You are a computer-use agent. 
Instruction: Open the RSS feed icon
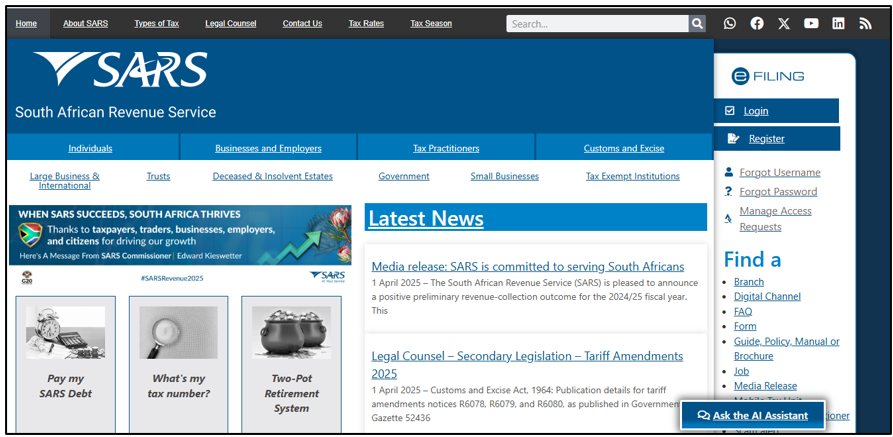pos(865,23)
